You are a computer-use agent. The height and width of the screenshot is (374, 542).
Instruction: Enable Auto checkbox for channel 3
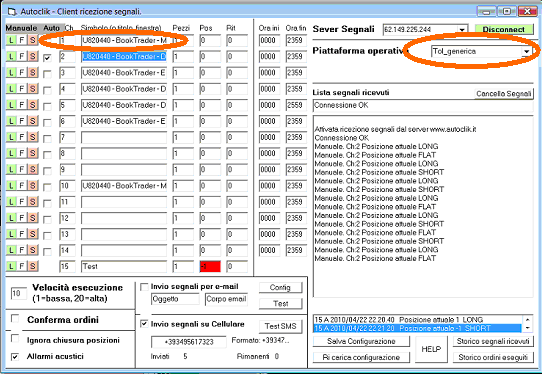(x=47, y=74)
